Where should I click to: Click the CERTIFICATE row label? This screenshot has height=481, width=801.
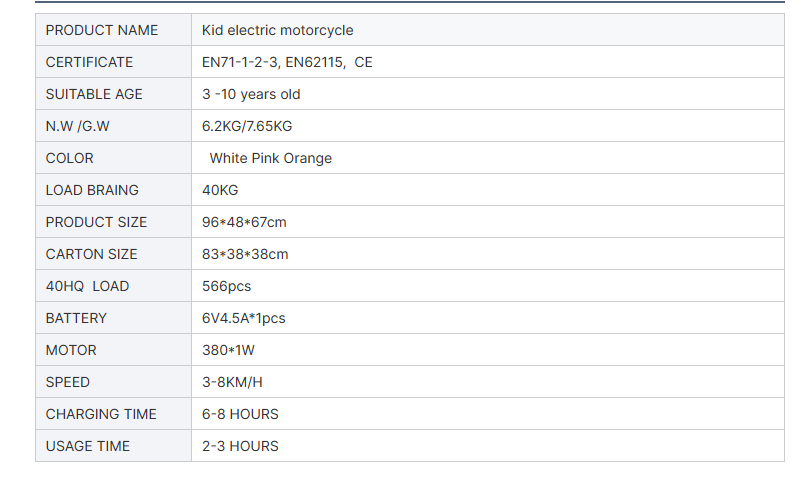[89, 62]
